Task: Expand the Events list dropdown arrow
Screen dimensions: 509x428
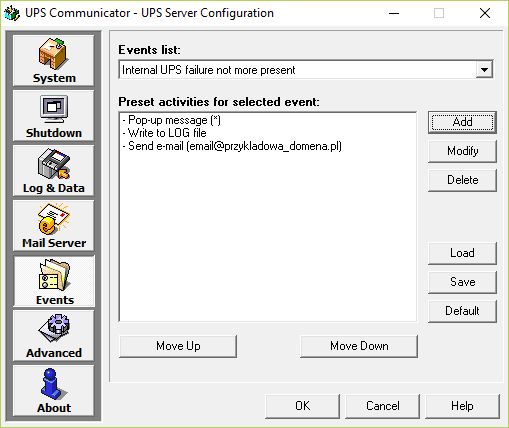Action: click(x=484, y=70)
